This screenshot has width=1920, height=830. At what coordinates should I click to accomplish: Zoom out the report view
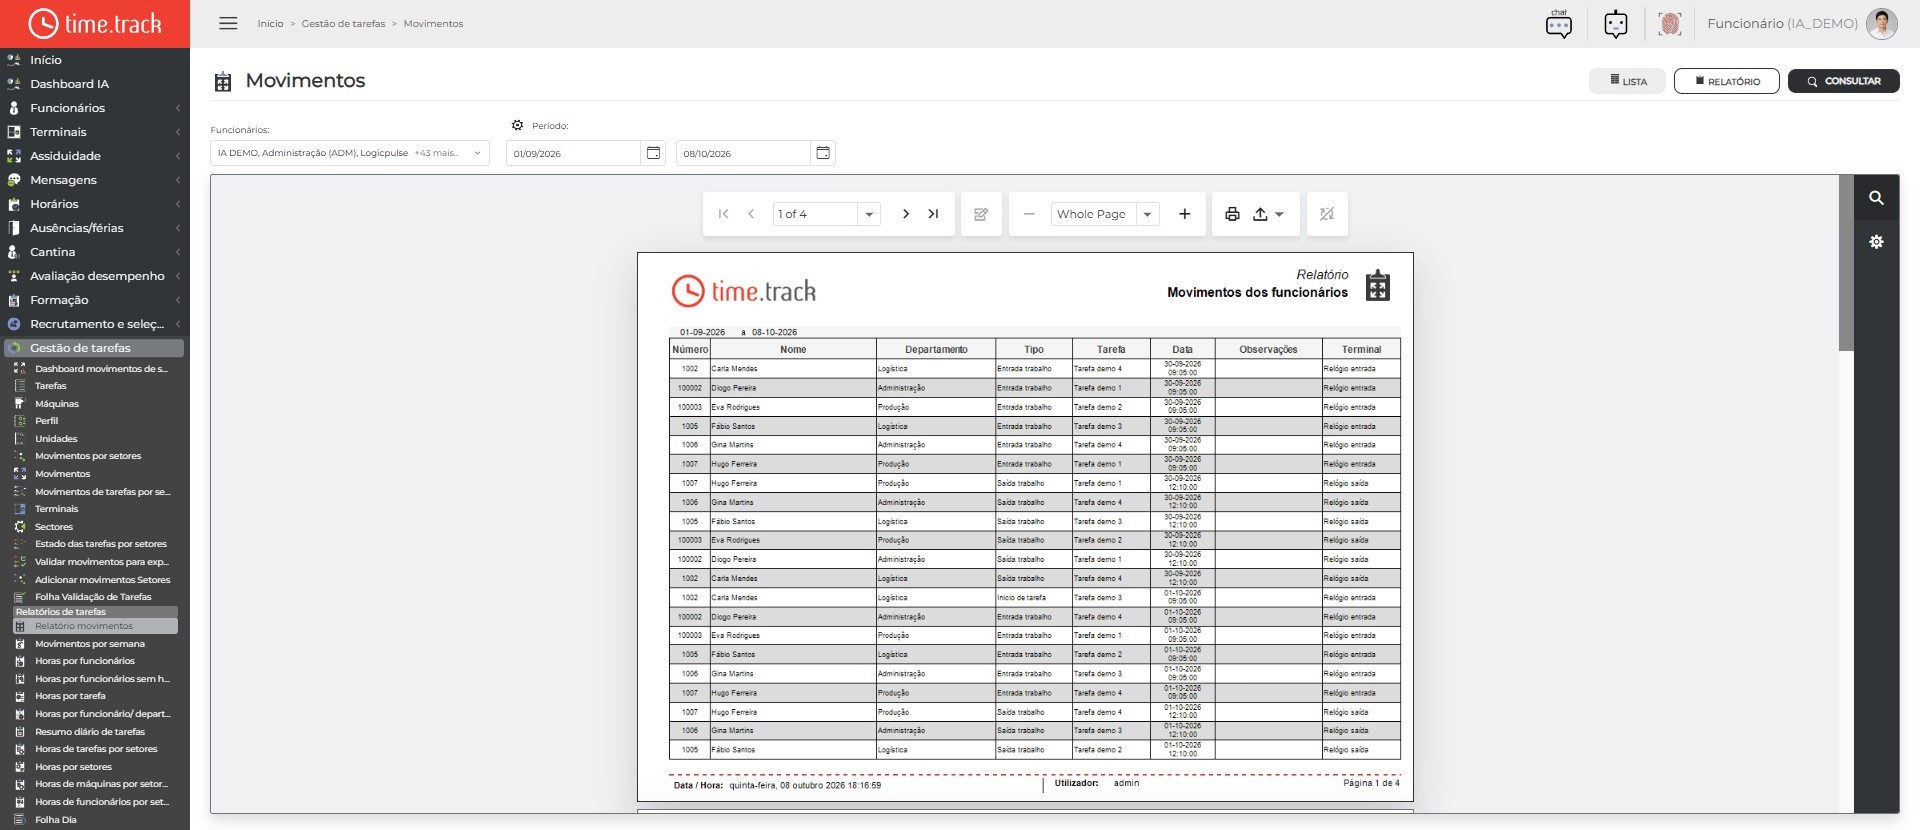pyautogui.click(x=1029, y=214)
